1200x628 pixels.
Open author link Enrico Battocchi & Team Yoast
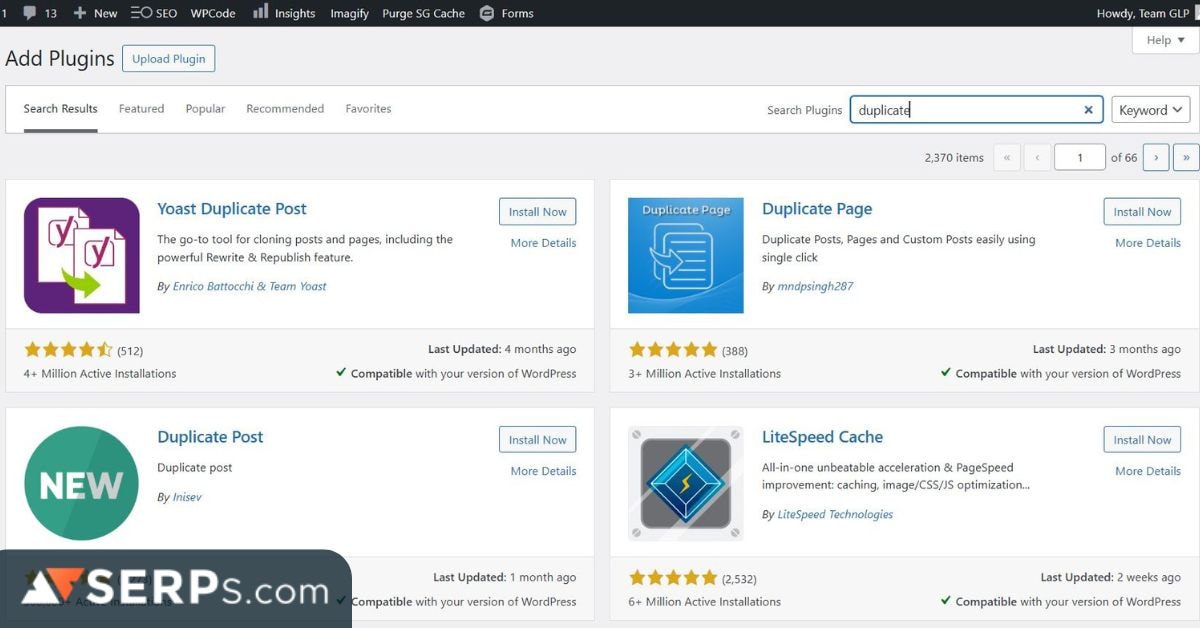click(x=249, y=286)
